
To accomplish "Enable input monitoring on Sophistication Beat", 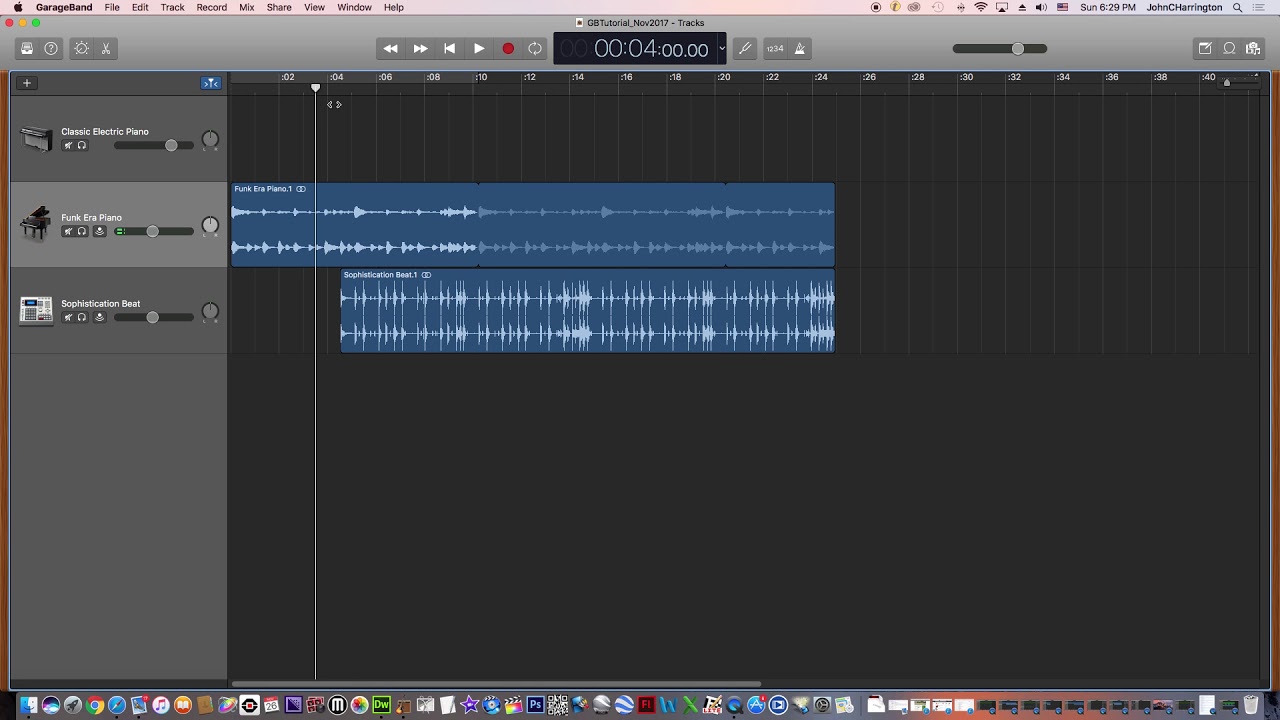I will pyautogui.click(x=99, y=318).
